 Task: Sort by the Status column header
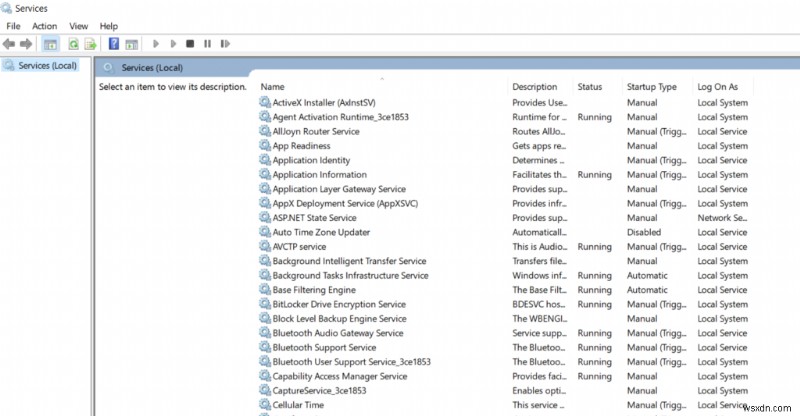pyautogui.click(x=590, y=87)
